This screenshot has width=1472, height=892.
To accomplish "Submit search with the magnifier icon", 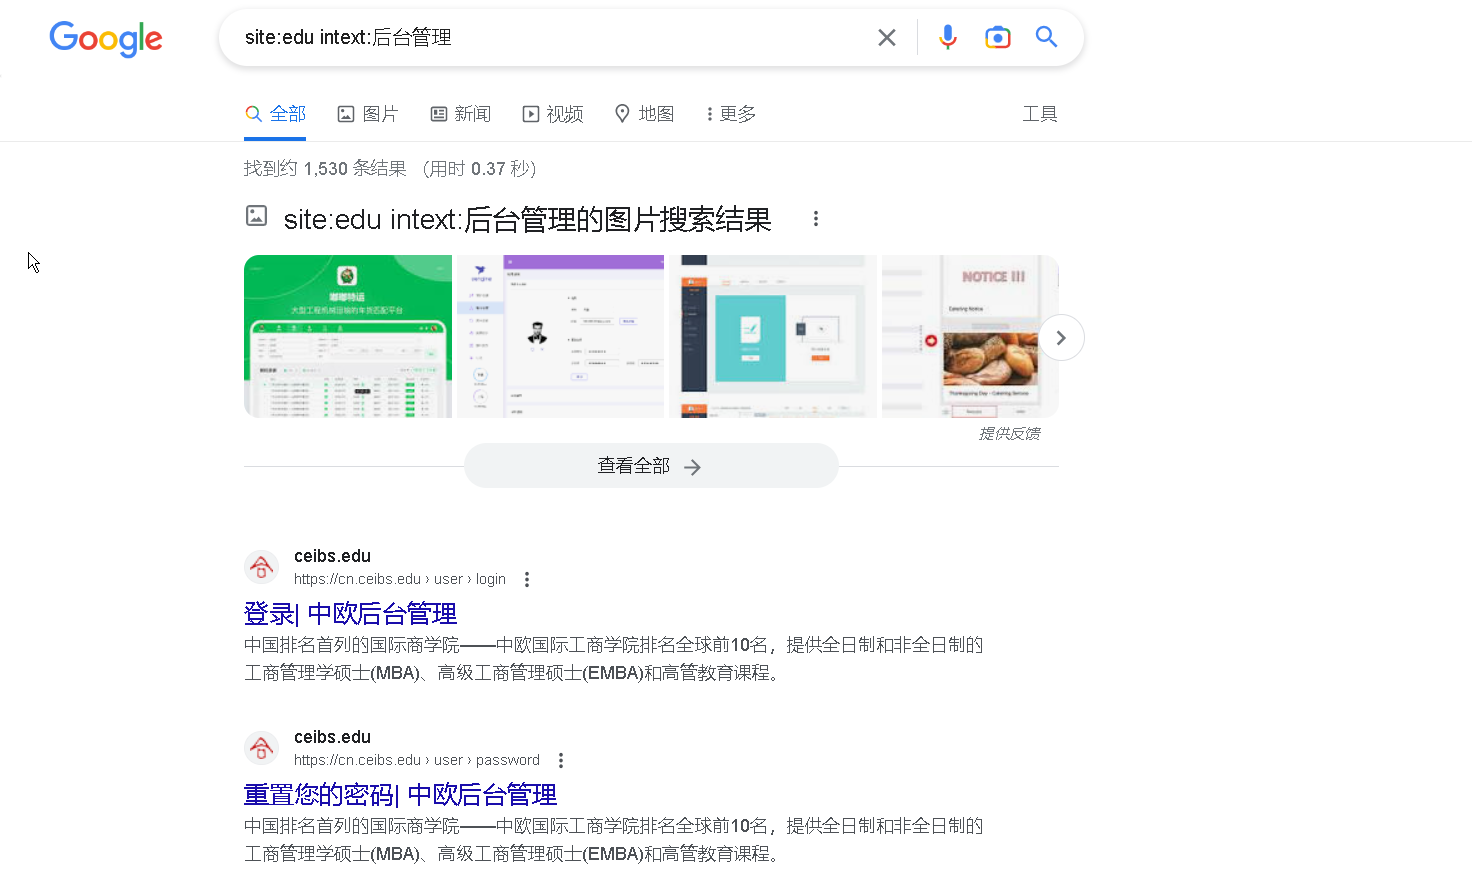I will click(x=1046, y=37).
